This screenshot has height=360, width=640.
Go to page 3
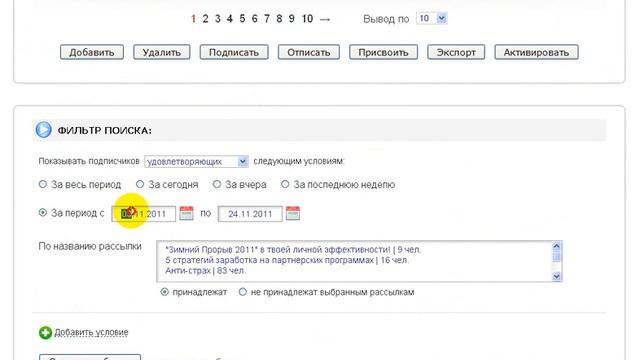tap(218, 19)
